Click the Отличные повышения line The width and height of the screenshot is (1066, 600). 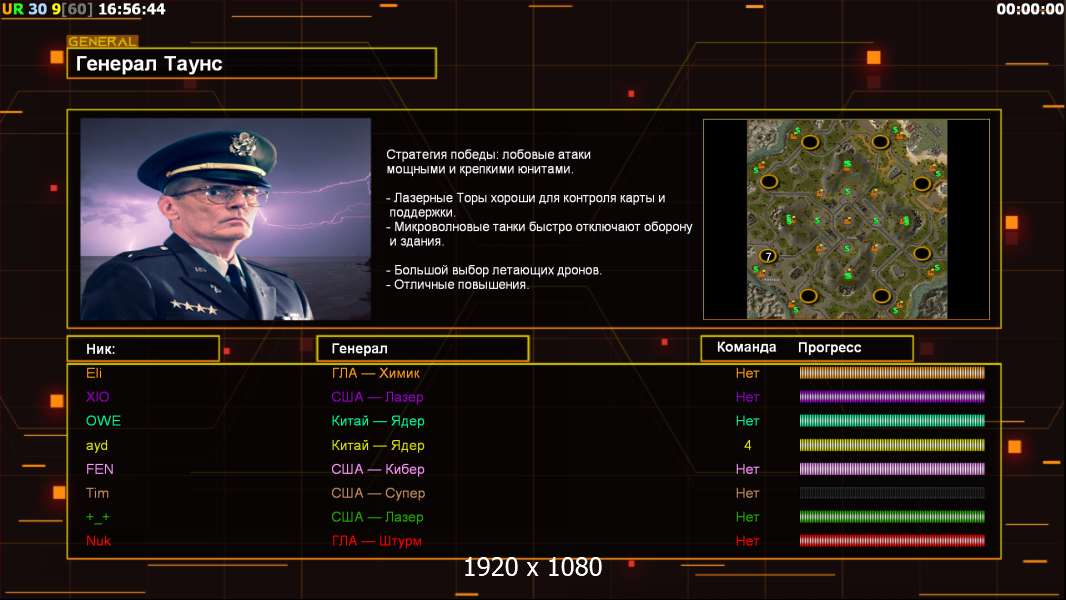[457, 285]
